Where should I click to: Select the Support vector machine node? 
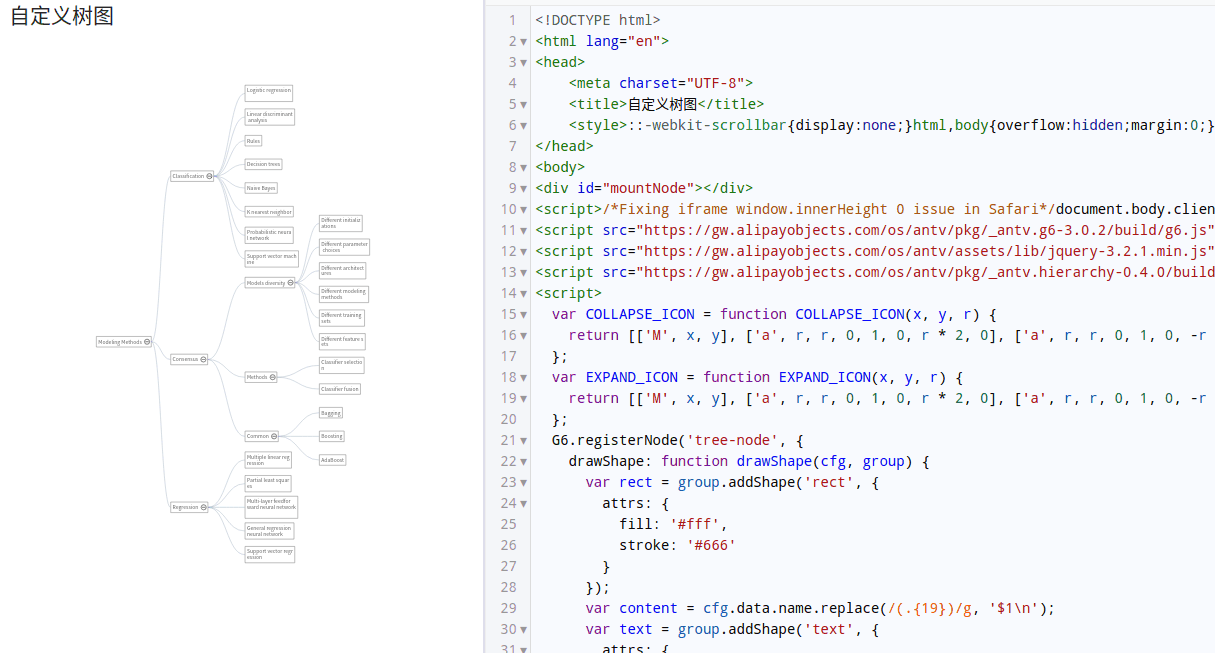pyautogui.click(x=272, y=259)
